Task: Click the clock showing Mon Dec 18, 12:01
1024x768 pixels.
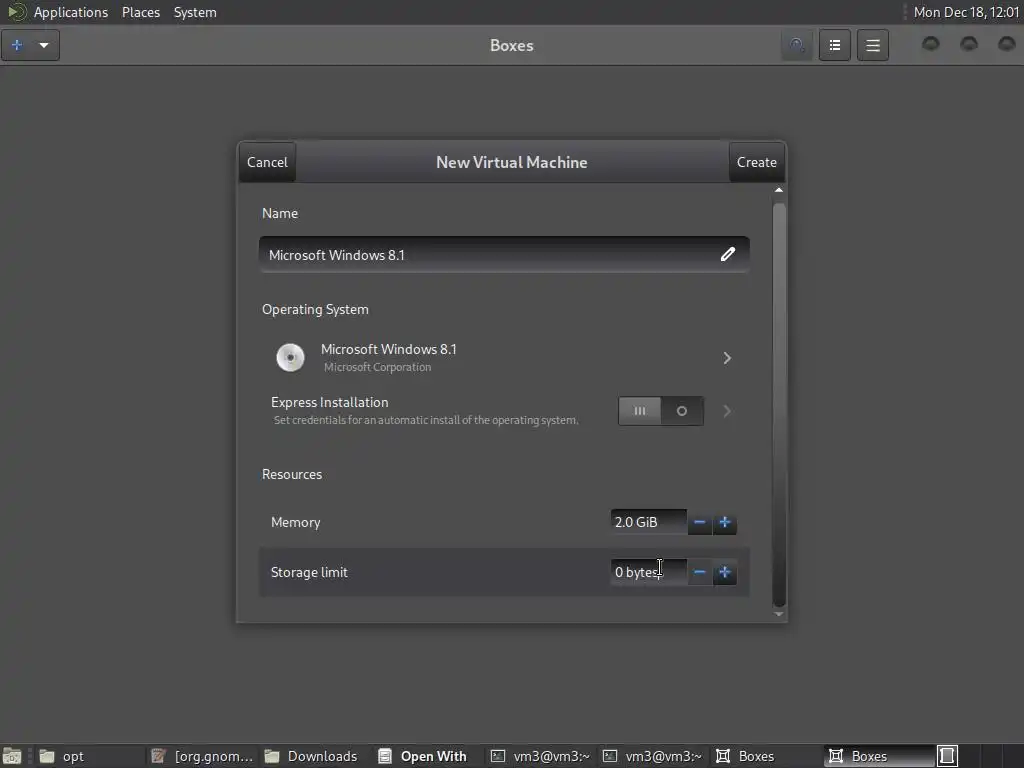Action: coord(966,12)
